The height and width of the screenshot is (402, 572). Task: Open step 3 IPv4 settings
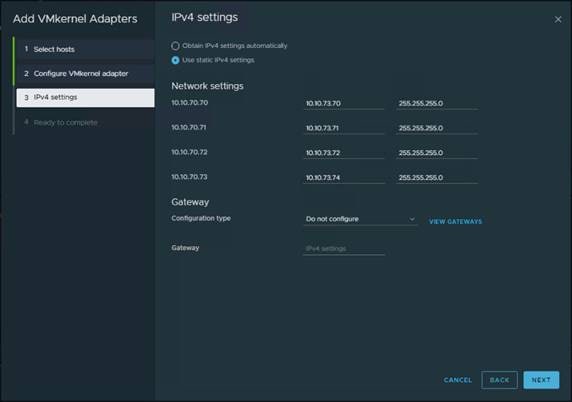point(85,97)
